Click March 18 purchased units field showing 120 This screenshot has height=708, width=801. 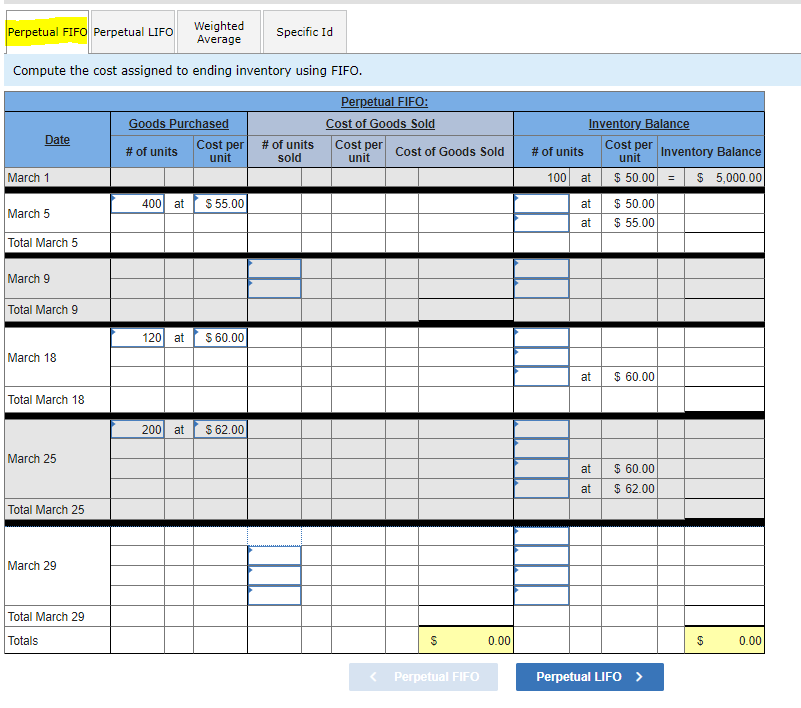pos(137,338)
